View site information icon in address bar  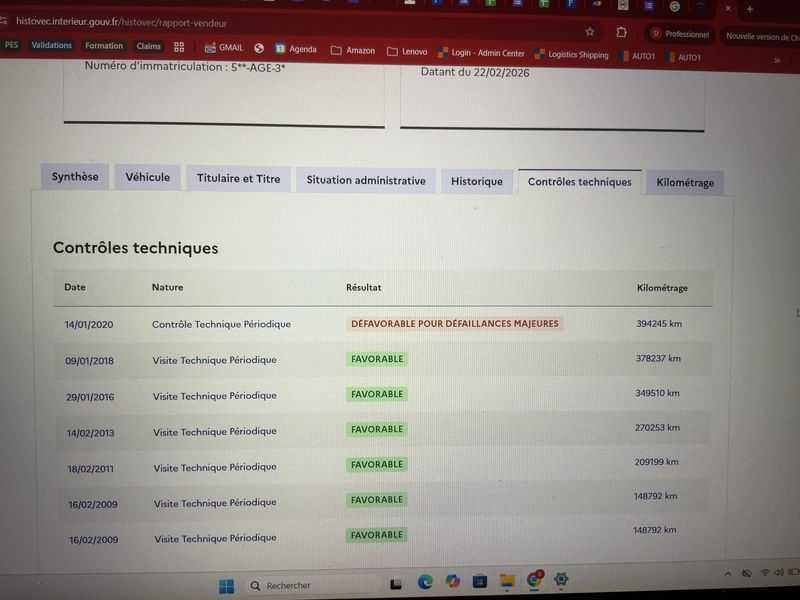pos(4,20)
